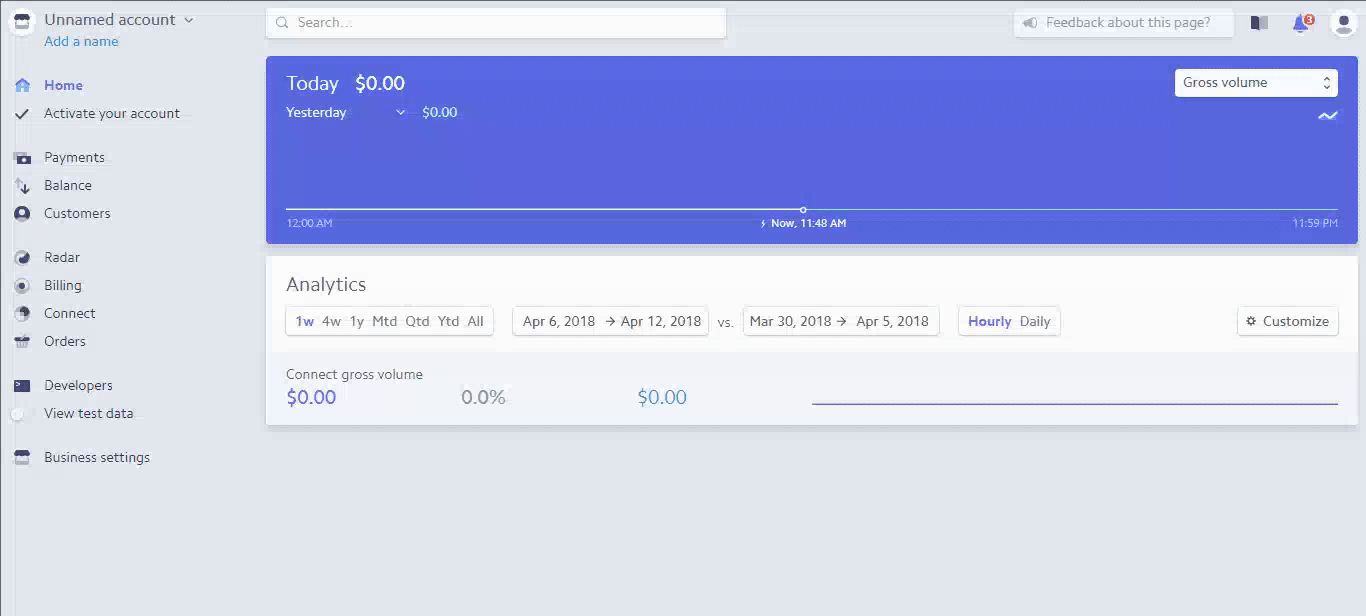Screen dimensions: 1366x616
Task: Open the Mar 30 – Apr 5 comparison range
Action: 840,321
